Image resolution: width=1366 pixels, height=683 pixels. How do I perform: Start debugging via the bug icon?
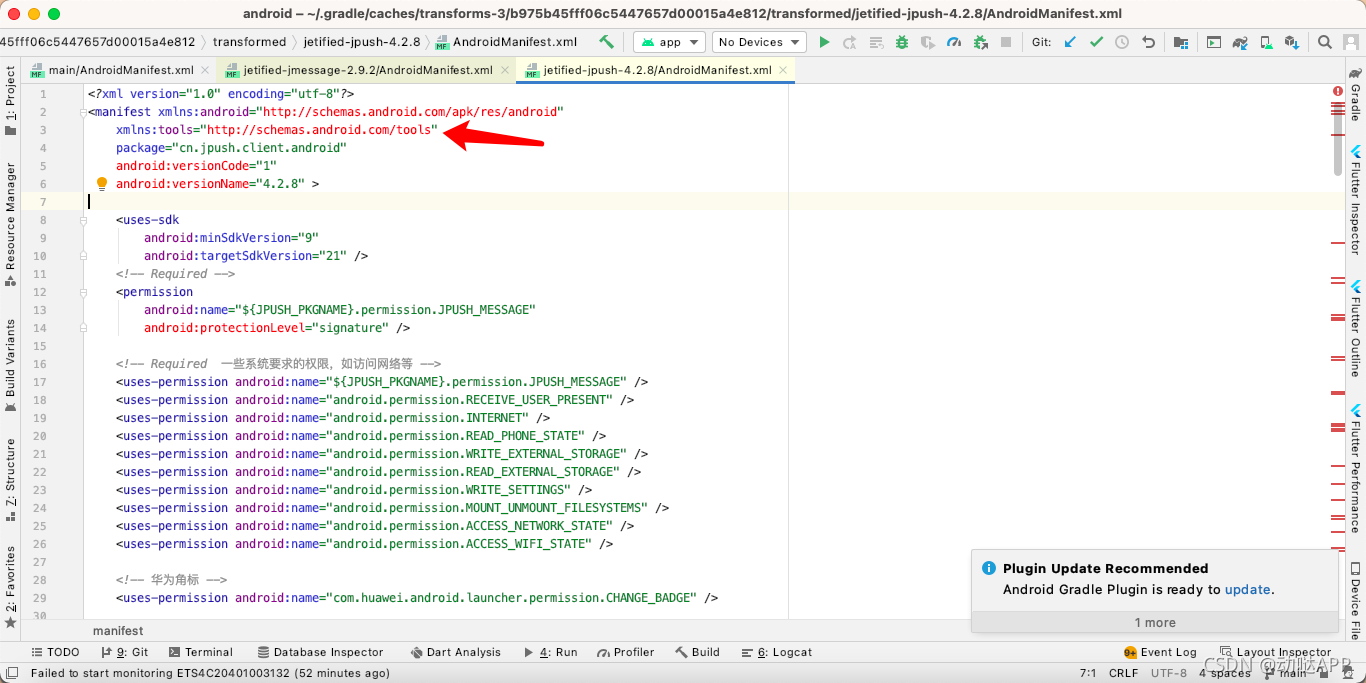902,42
